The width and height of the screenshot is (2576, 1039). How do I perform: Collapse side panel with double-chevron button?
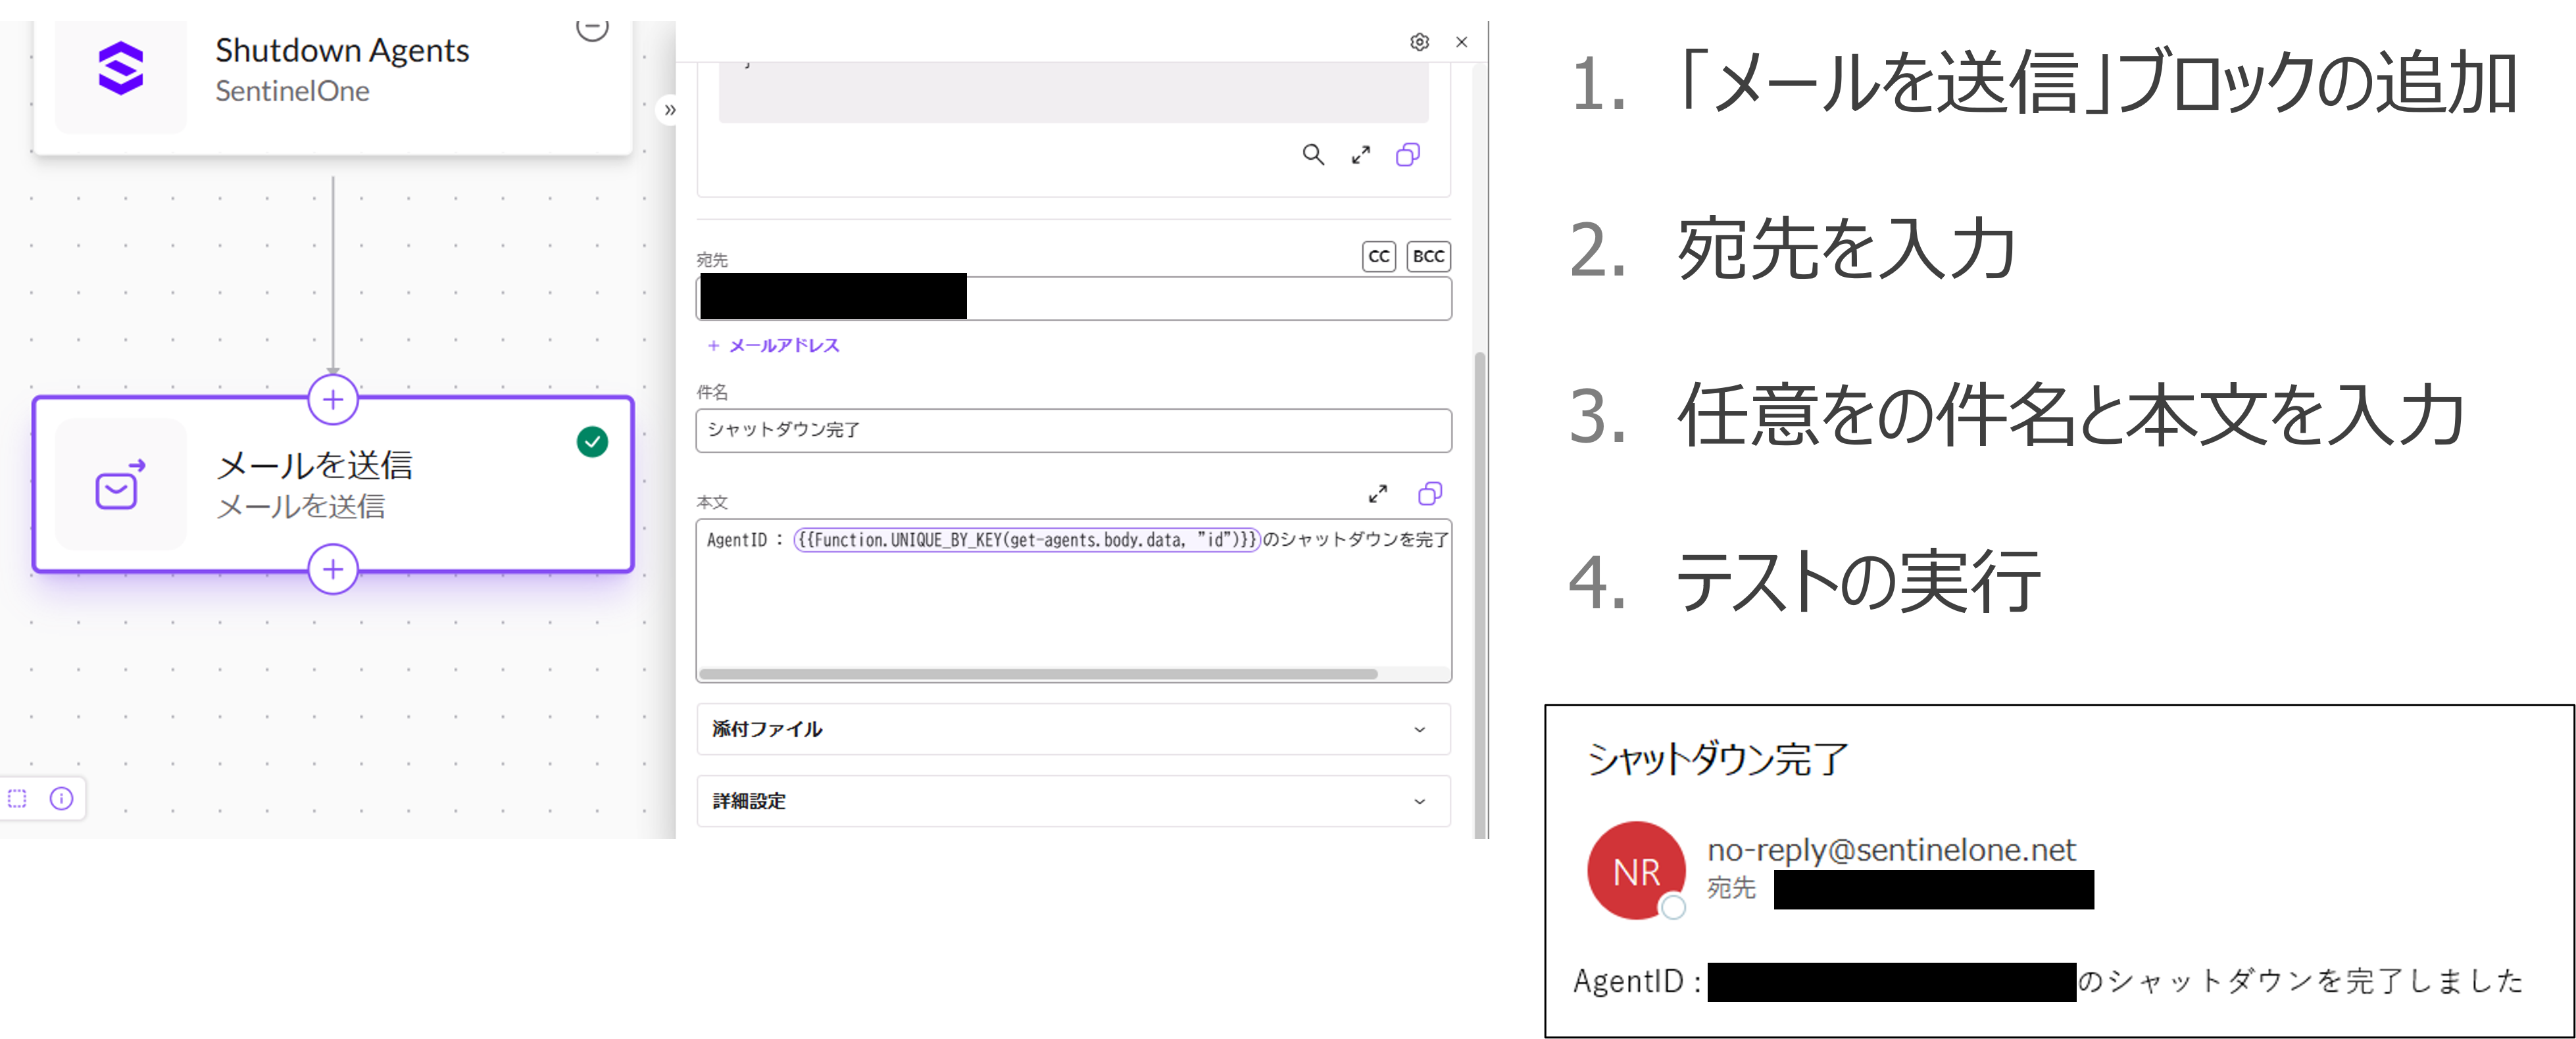(670, 110)
